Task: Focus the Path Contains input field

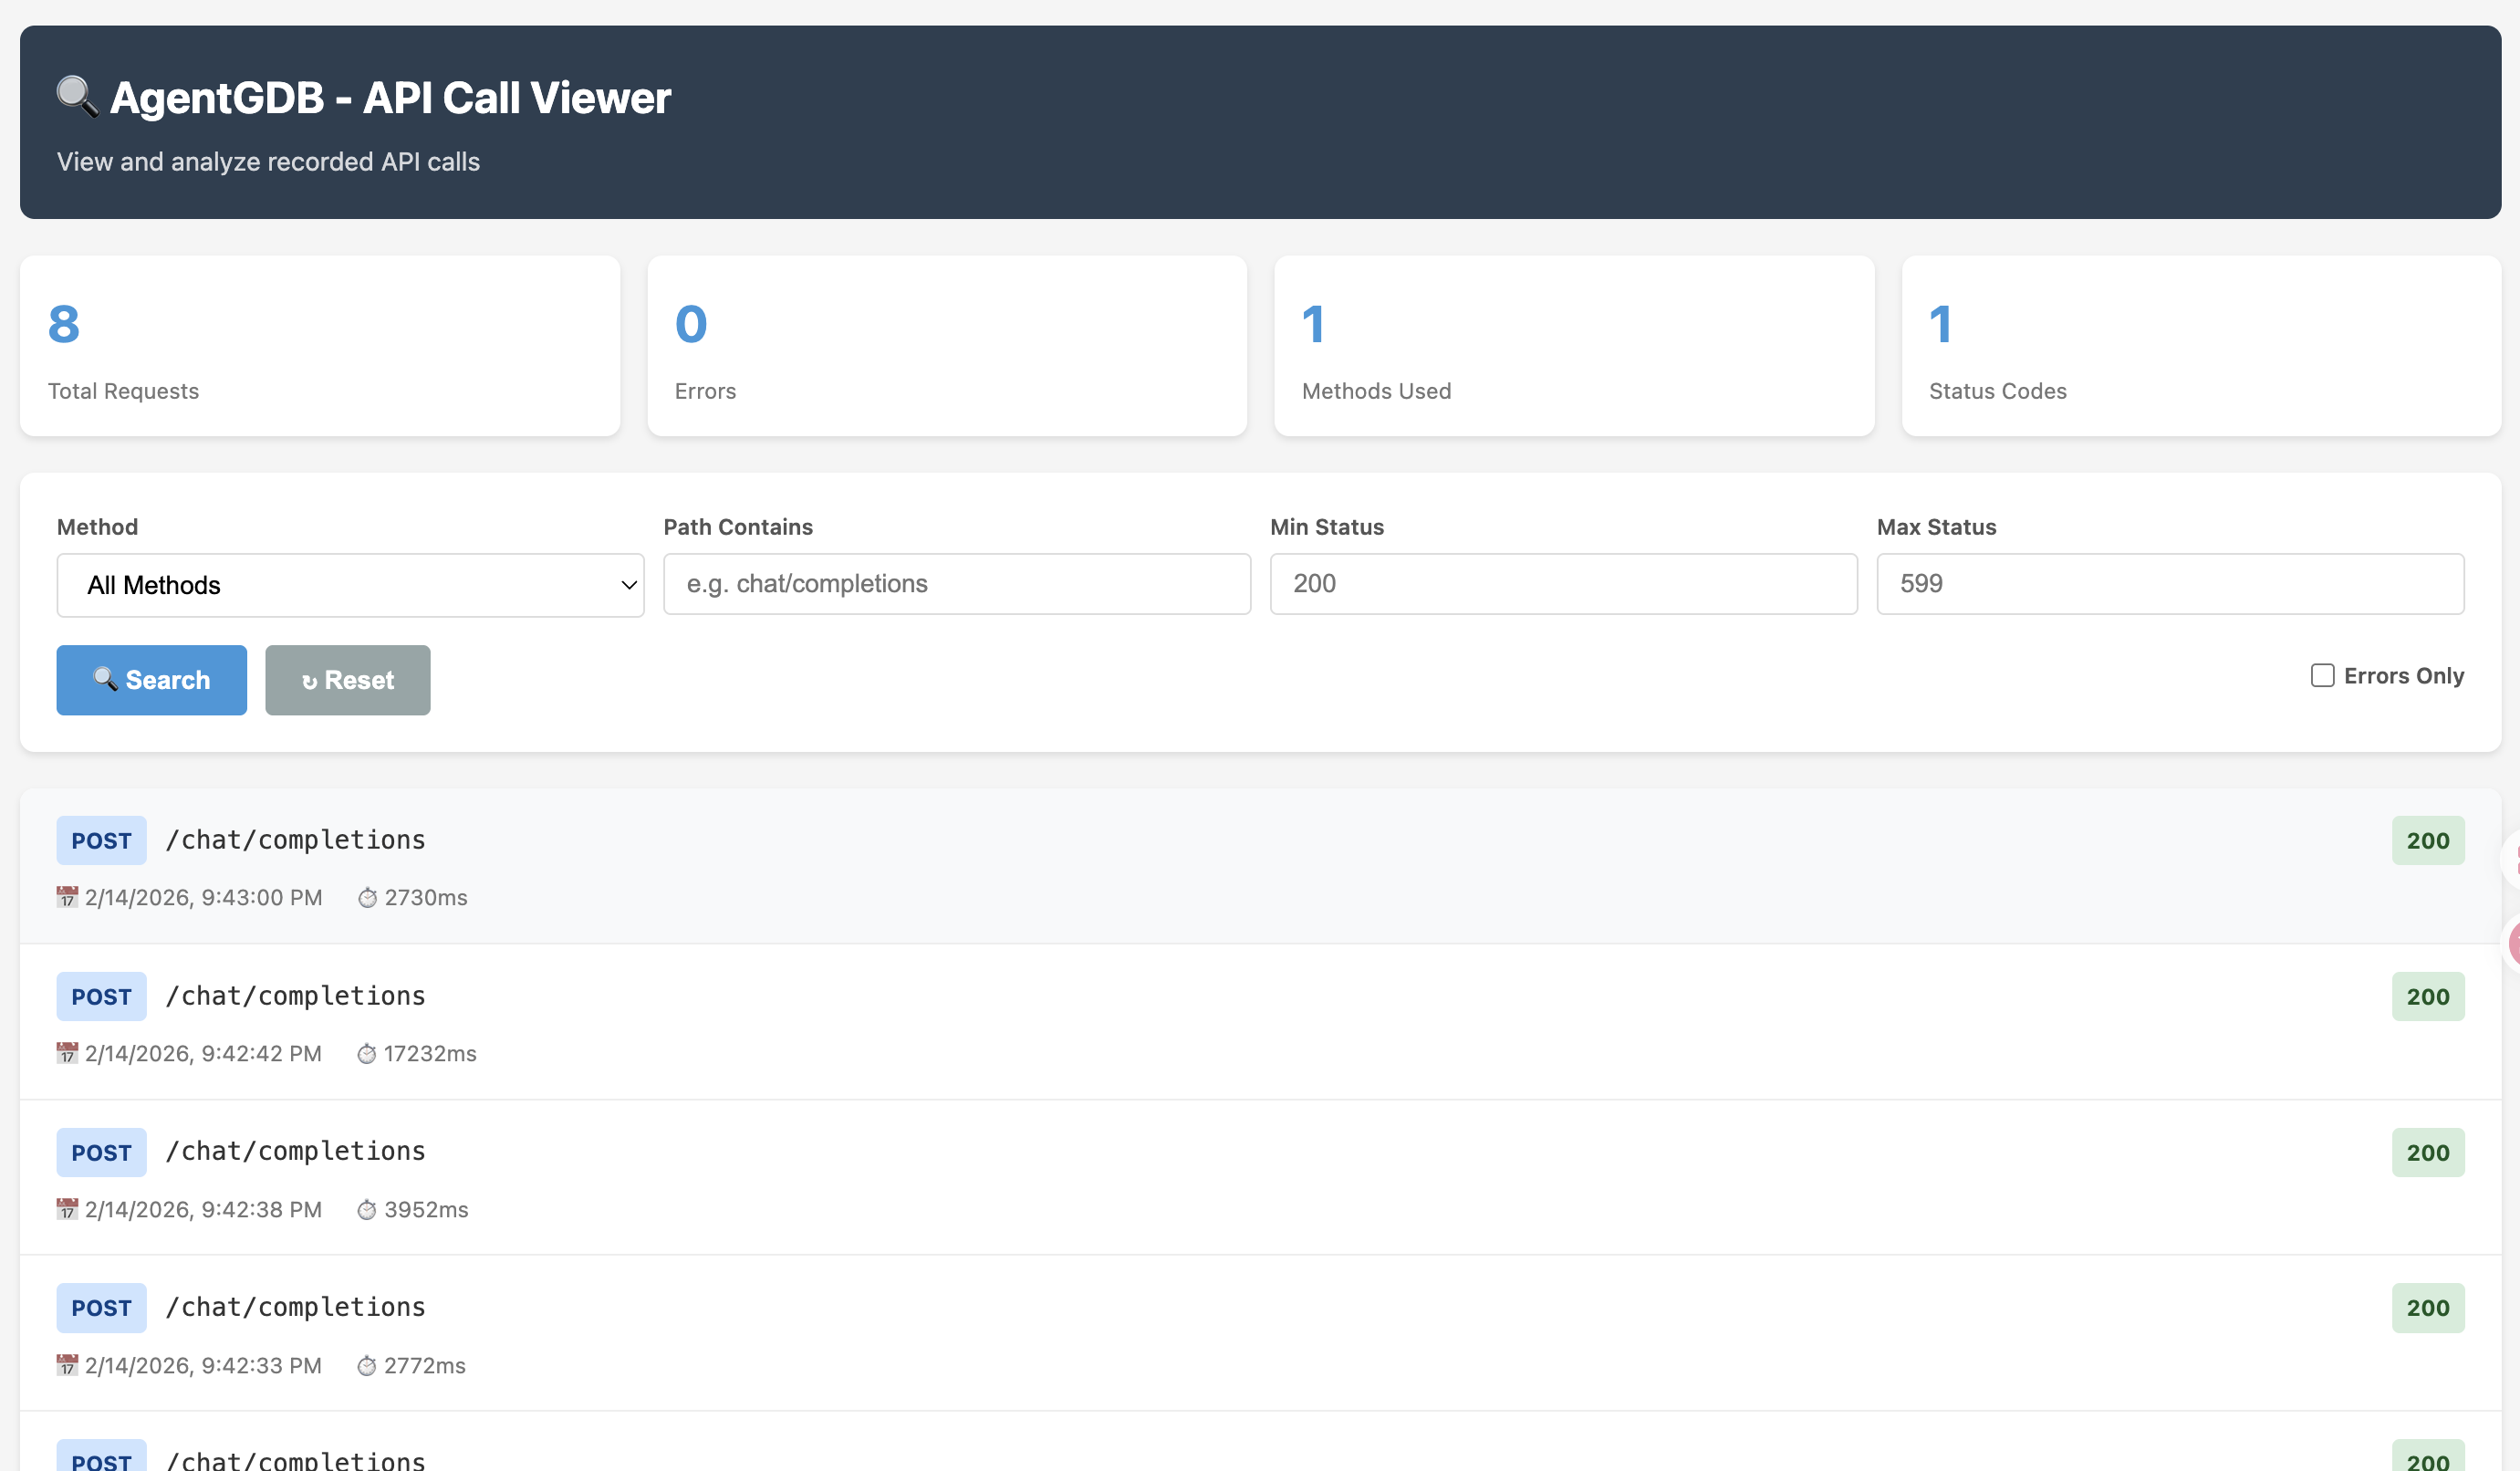Action: 956,584
